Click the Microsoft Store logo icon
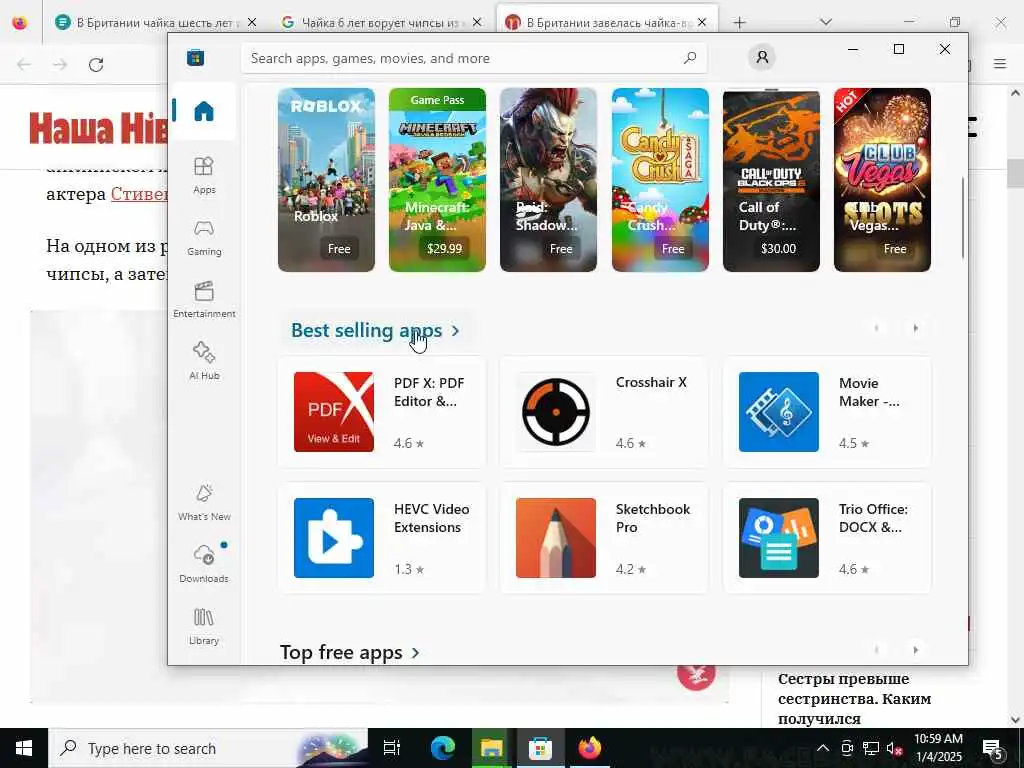Viewport: 1024px width, 768px height. click(195, 57)
